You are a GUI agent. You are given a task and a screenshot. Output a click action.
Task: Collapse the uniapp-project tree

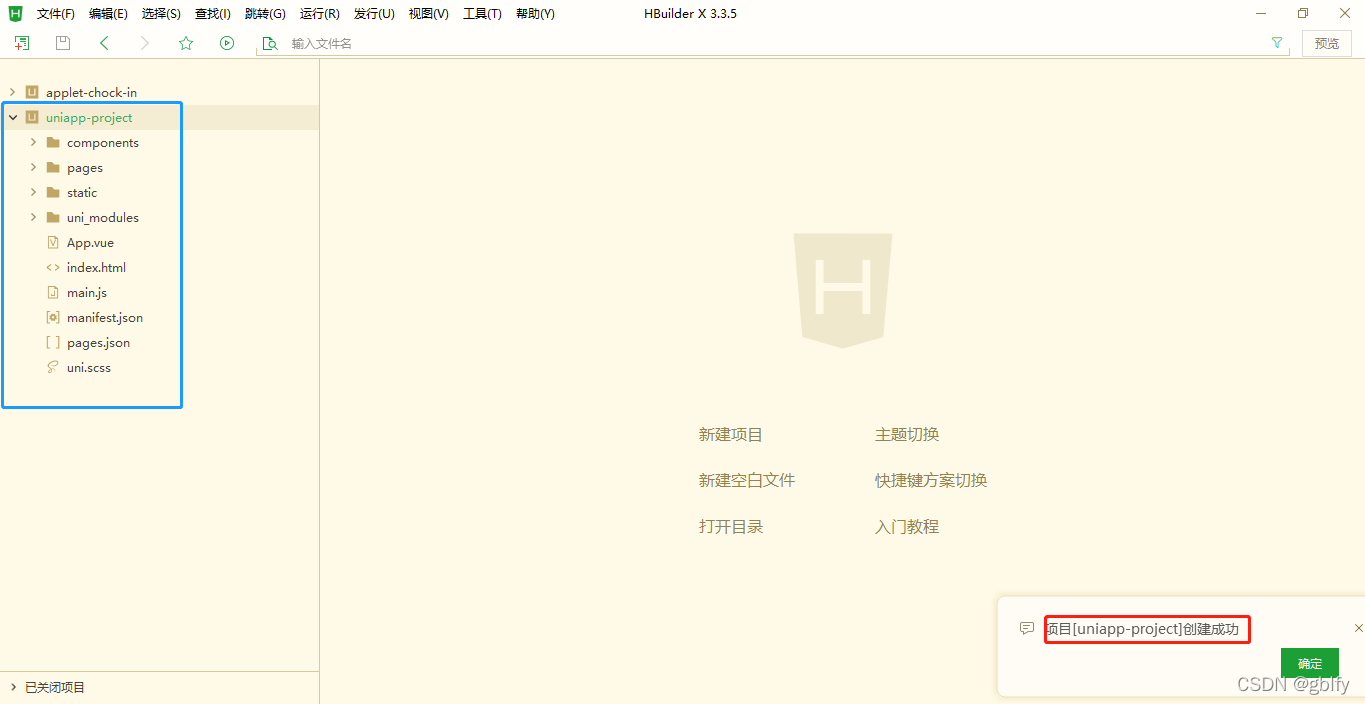click(12, 117)
